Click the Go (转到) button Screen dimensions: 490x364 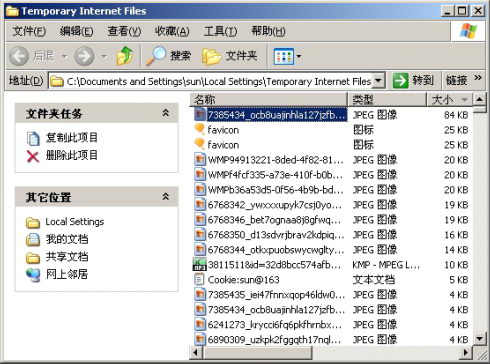[x=413, y=81]
